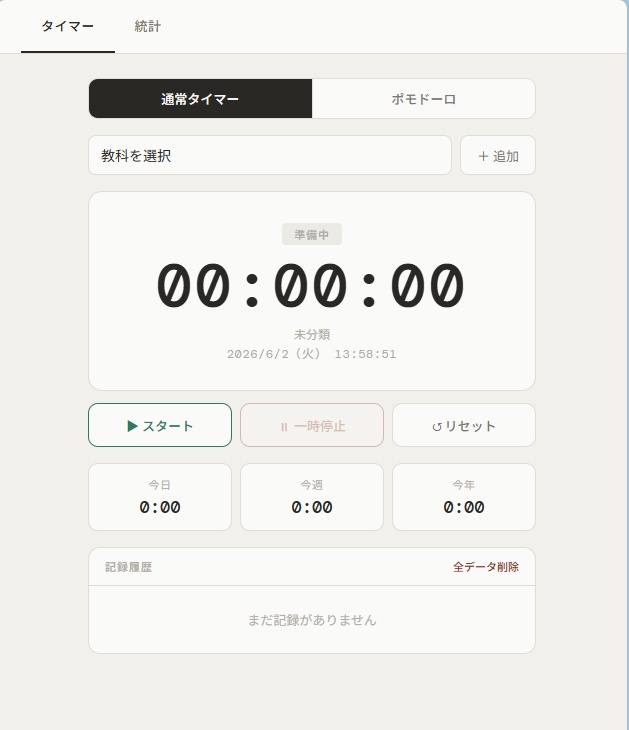The width and height of the screenshot is (629, 730).
Task: Click the 全データ削除 link
Action: (x=486, y=567)
